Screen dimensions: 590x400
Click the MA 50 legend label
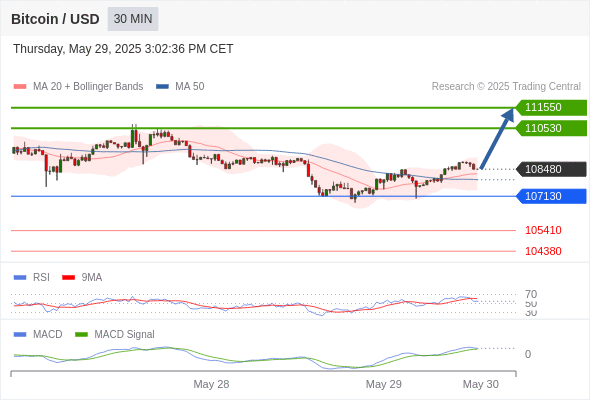tap(190, 87)
